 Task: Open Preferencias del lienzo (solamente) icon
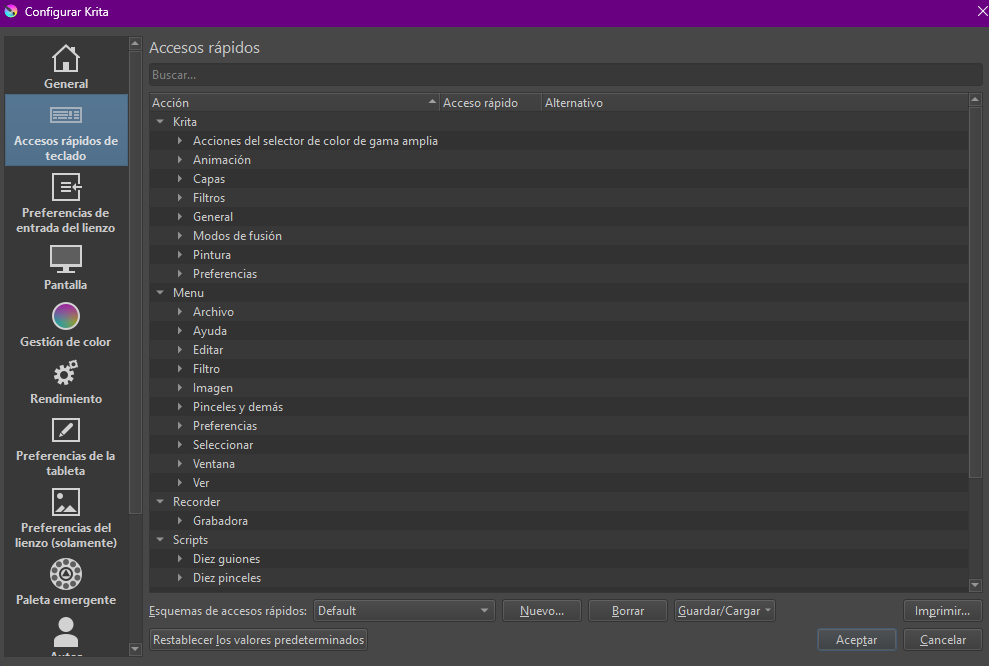pyautogui.click(x=66, y=502)
